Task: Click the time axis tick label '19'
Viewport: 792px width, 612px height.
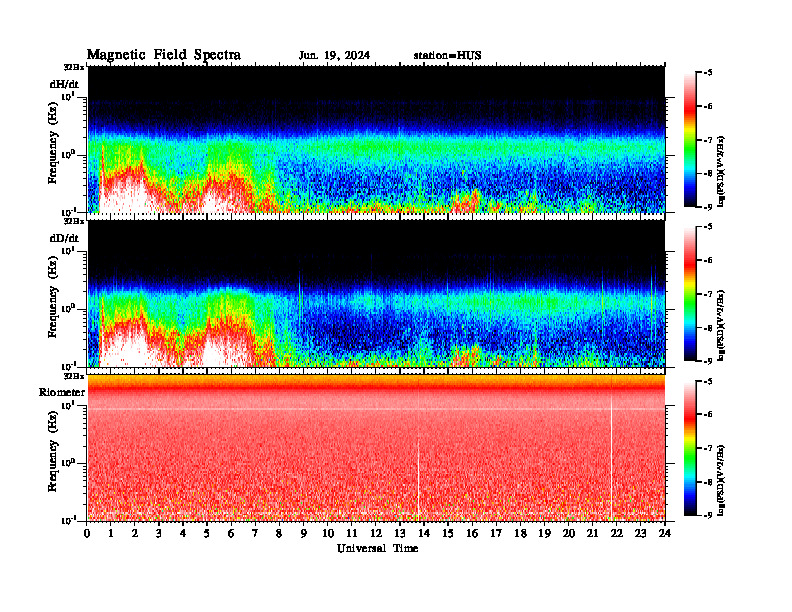Action: [x=544, y=533]
